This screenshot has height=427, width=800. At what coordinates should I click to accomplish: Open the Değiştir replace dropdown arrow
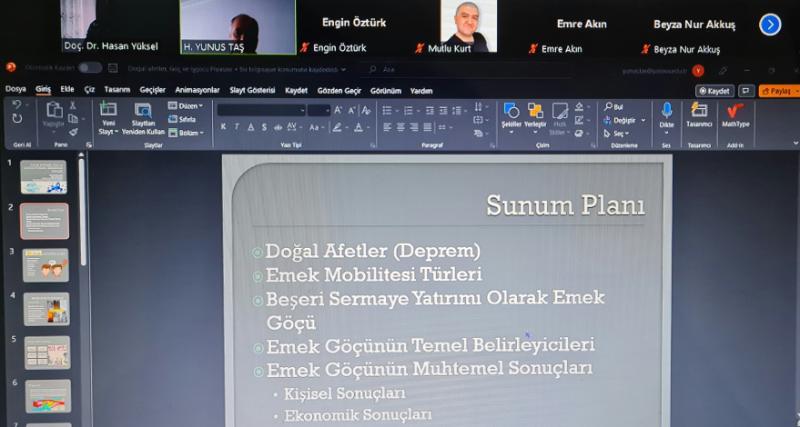[x=643, y=120]
